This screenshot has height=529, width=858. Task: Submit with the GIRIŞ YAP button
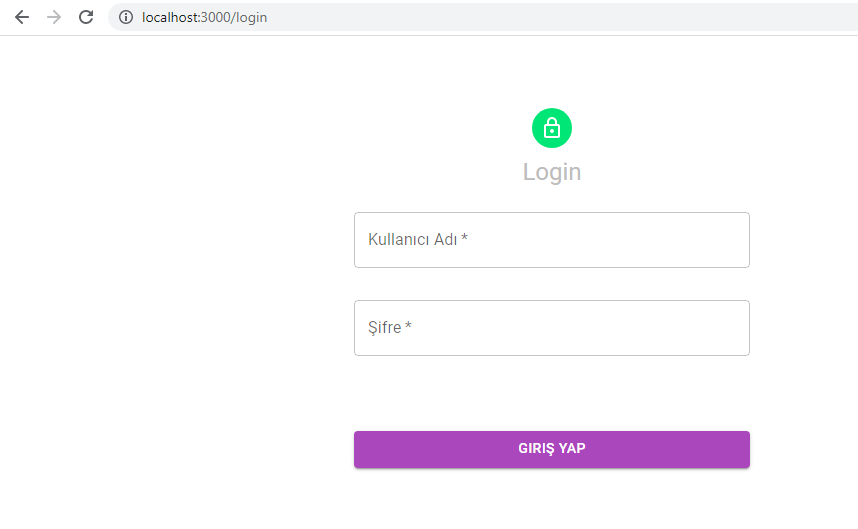click(552, 449)
